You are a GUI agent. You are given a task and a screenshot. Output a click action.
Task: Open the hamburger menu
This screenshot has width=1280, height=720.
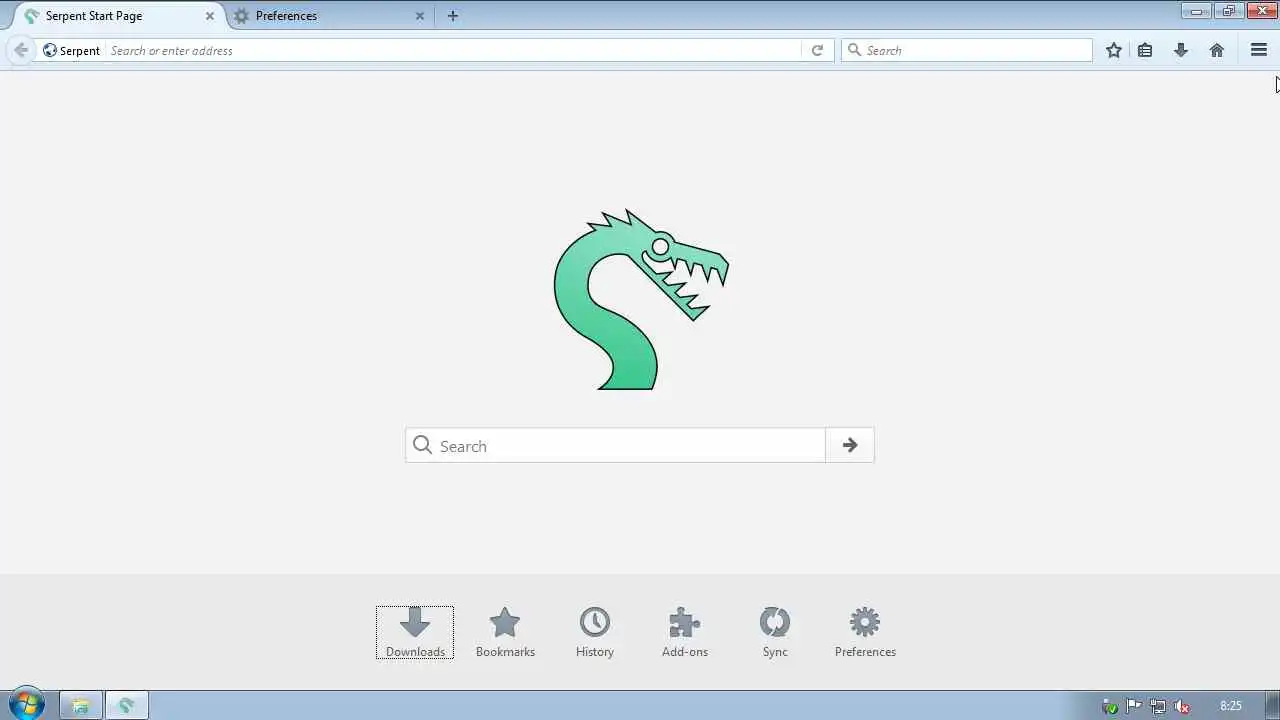point(1259,50)
